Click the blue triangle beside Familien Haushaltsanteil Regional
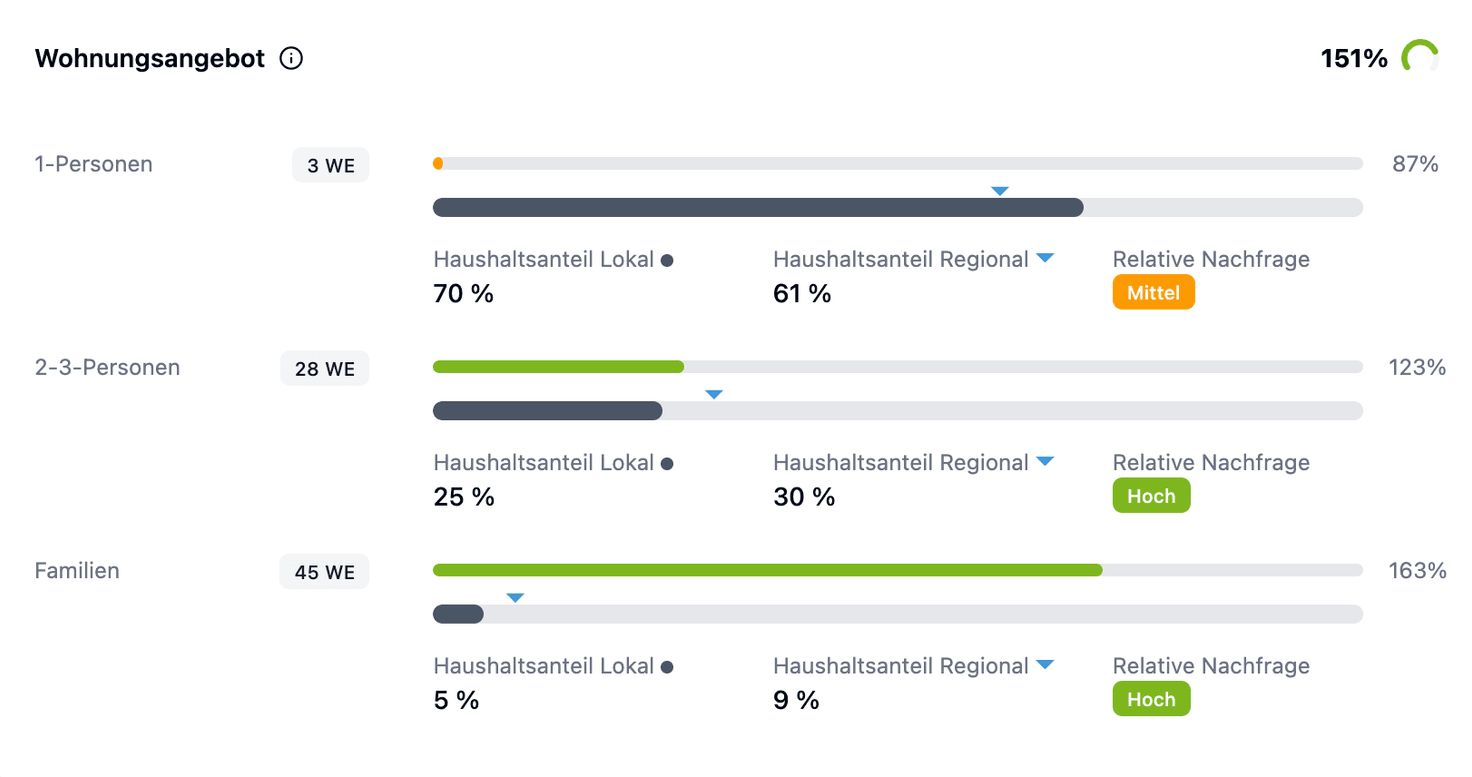The height and width of the screenshot is (777, 1472). tap(1045, 664)
